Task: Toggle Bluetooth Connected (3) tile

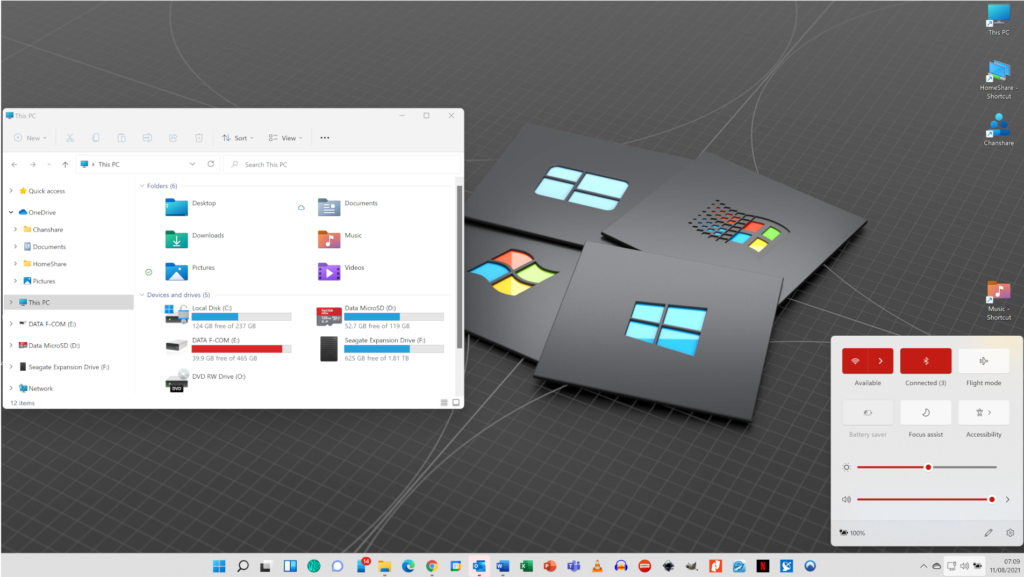Action: 925,361
